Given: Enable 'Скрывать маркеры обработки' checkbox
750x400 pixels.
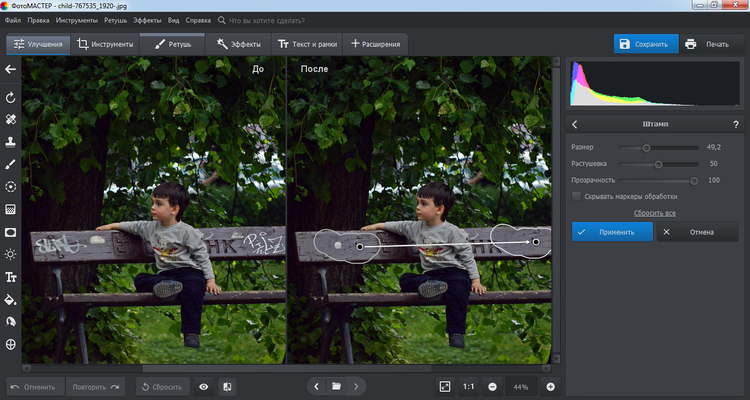Looking at the screenshot, I should click(577, 196).
